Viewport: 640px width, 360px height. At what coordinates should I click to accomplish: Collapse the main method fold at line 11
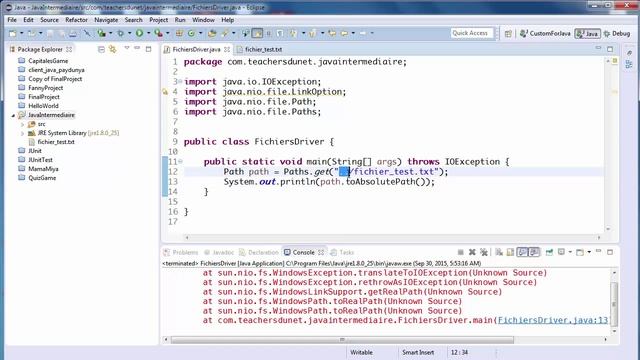pos(180,161)
